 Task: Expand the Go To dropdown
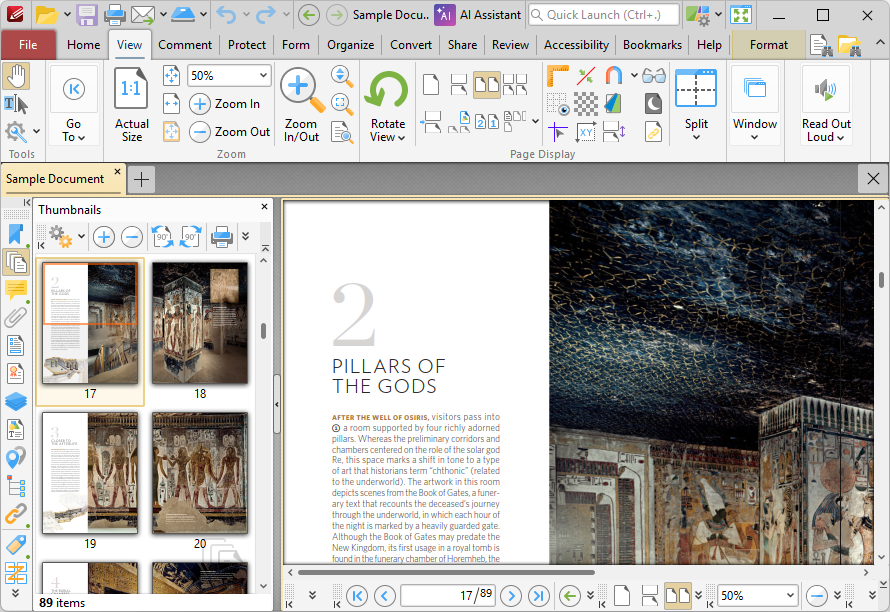(74, 131)
